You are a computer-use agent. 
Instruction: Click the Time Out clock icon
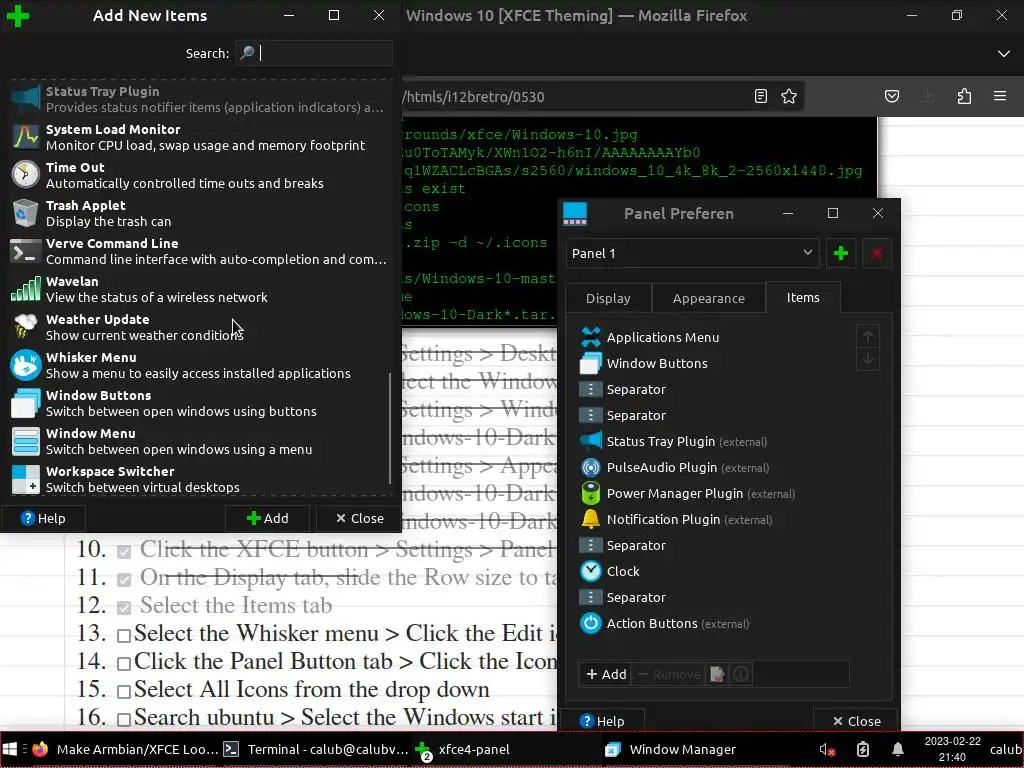(25, 174)
